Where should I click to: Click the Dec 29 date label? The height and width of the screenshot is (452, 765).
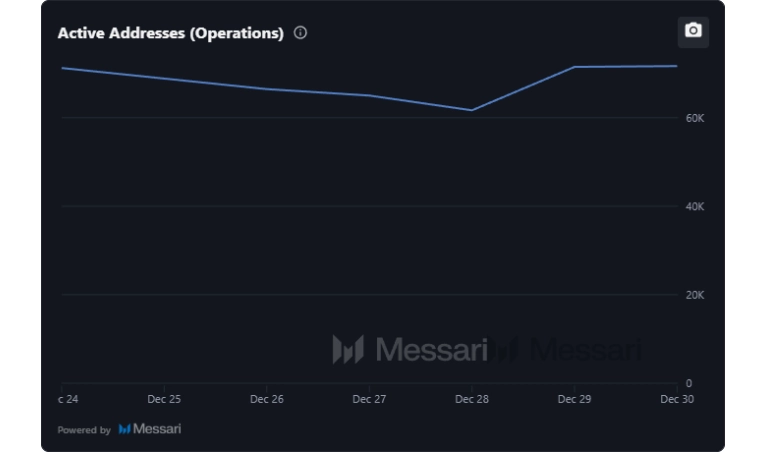[574, 399]
